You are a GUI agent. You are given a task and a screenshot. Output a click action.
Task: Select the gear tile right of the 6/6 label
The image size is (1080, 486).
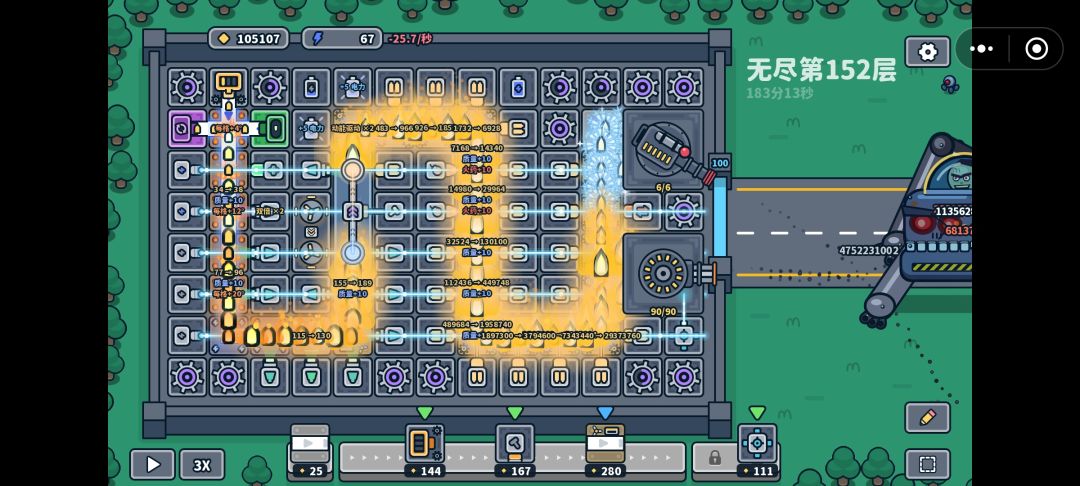pyautogui.click(x=684, y=211)
